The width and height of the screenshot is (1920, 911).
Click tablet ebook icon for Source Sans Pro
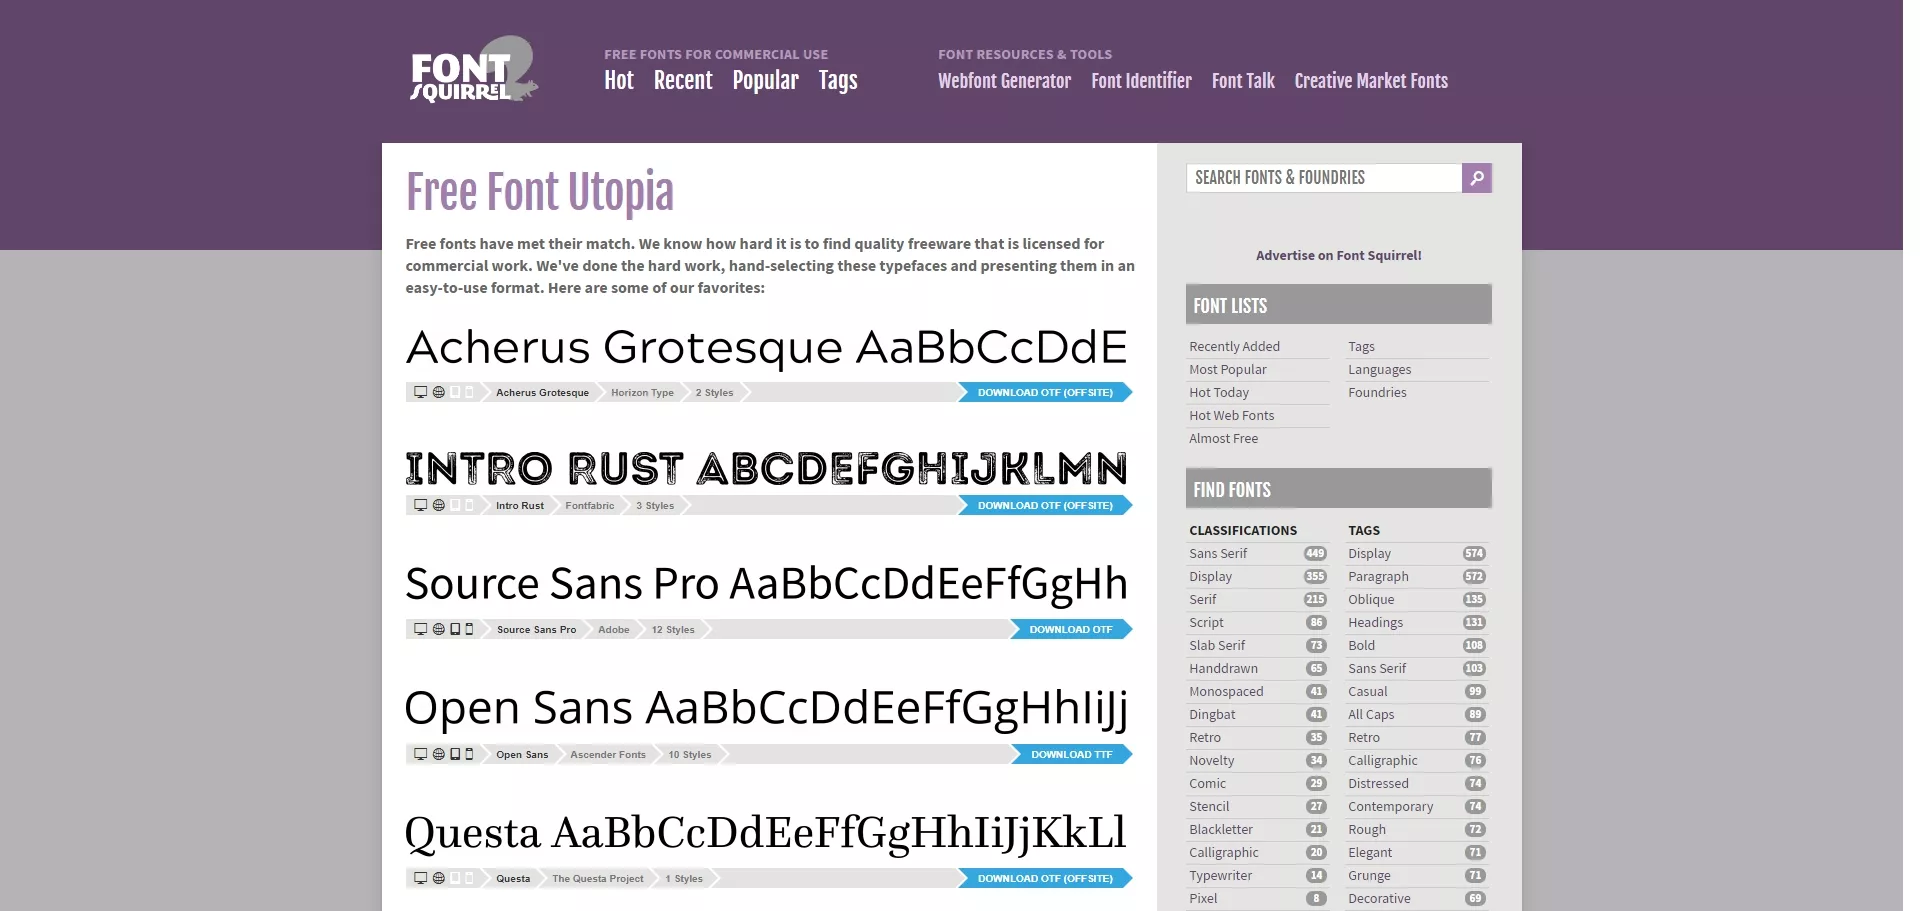455,629
